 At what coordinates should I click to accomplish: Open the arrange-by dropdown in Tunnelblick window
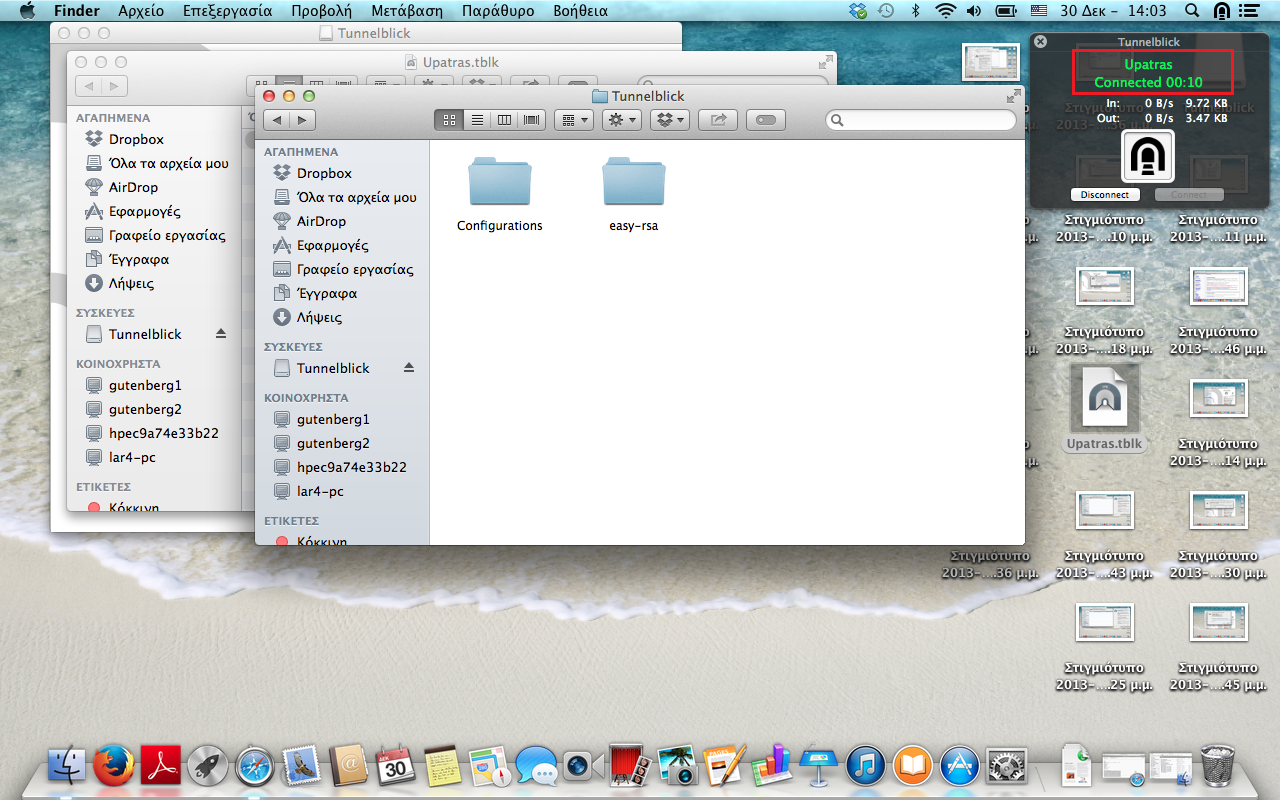pos(574,120)
